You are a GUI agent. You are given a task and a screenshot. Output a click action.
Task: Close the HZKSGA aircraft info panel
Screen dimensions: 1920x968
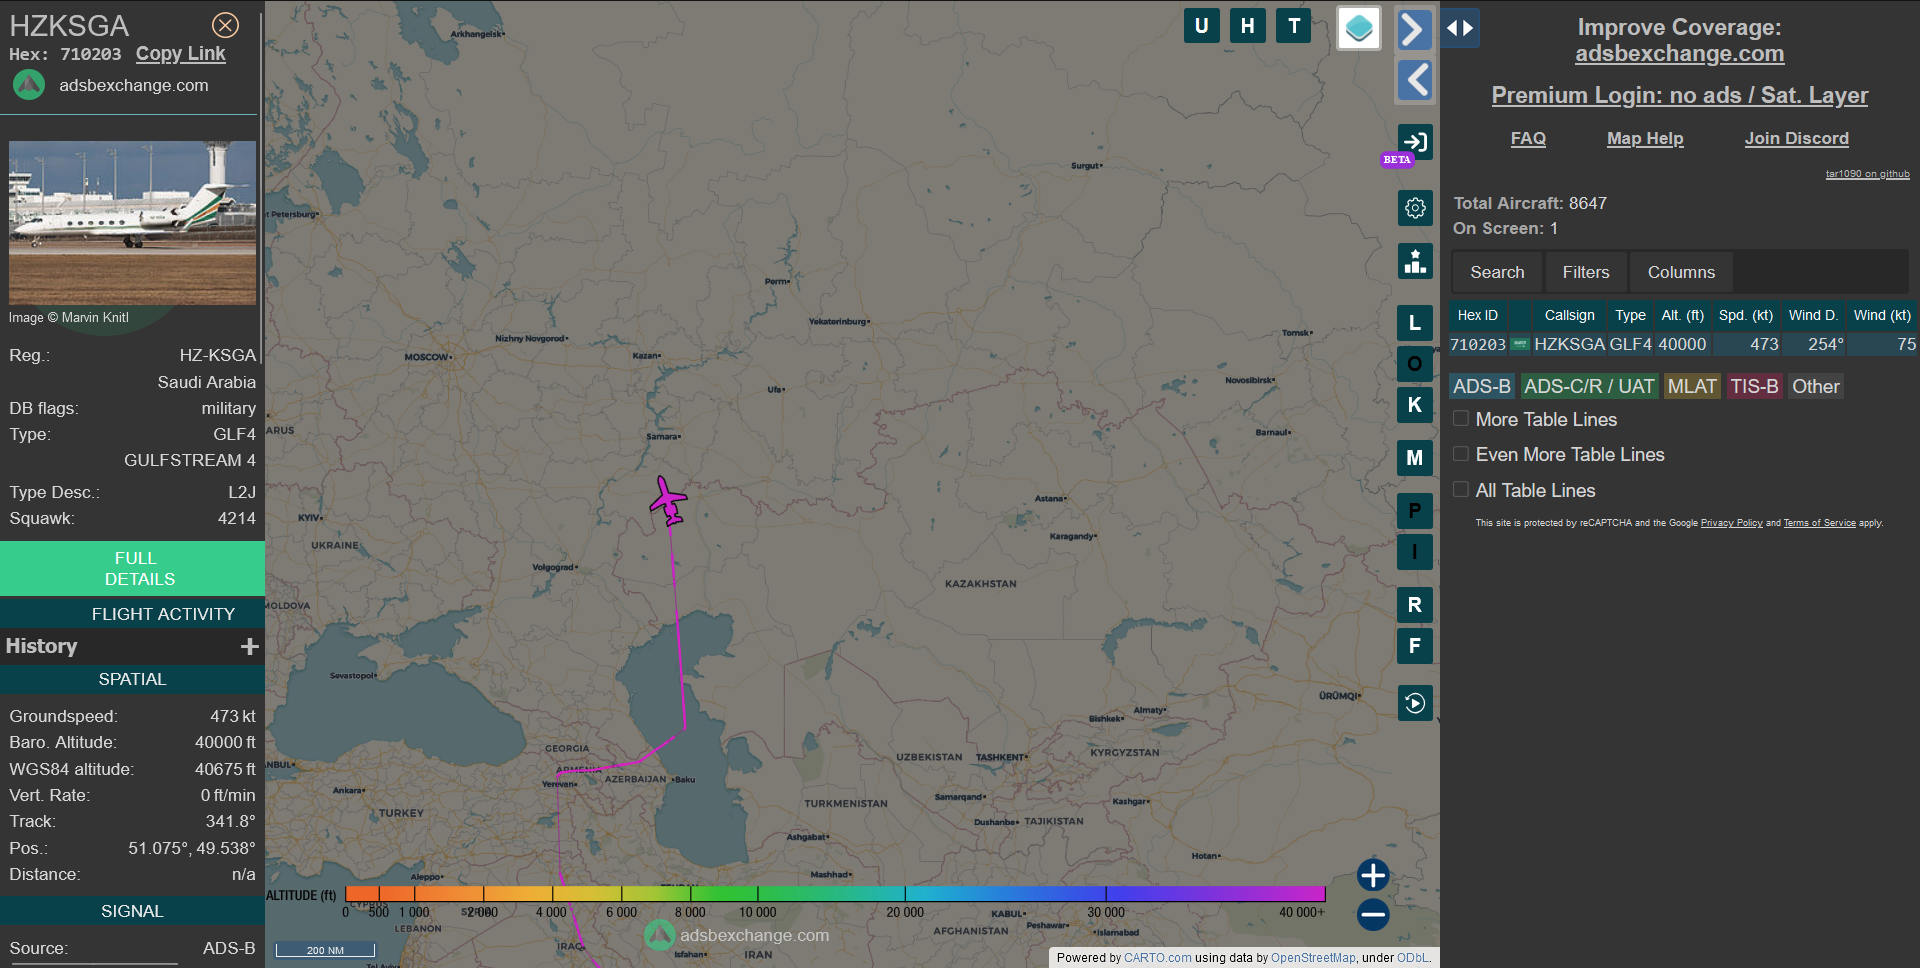(x=226, y=25)
